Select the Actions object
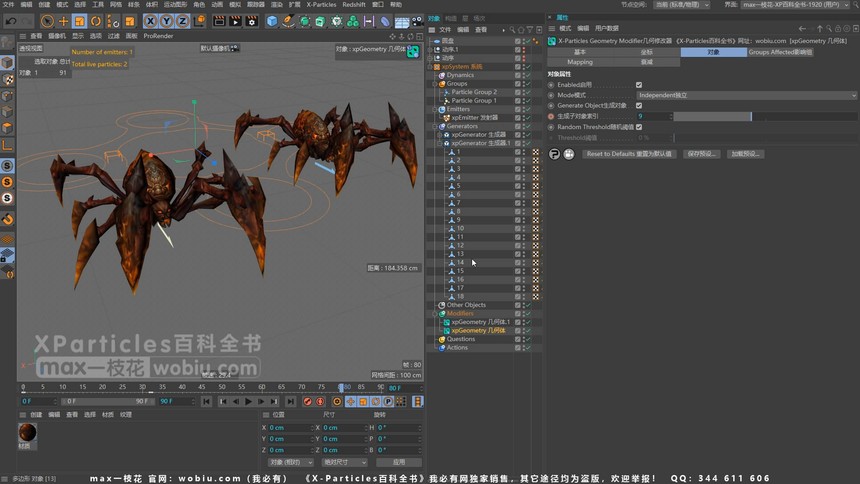The width and height of the screenshot is (860, 484). (x=457, y=347)
